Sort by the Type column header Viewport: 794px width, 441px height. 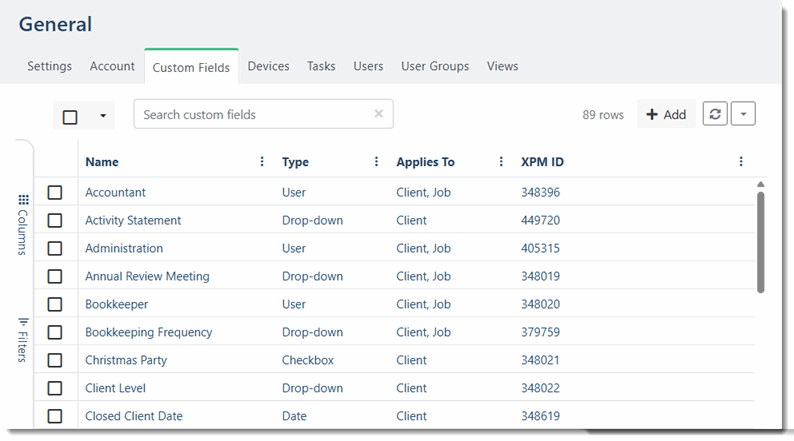(295, 162)
